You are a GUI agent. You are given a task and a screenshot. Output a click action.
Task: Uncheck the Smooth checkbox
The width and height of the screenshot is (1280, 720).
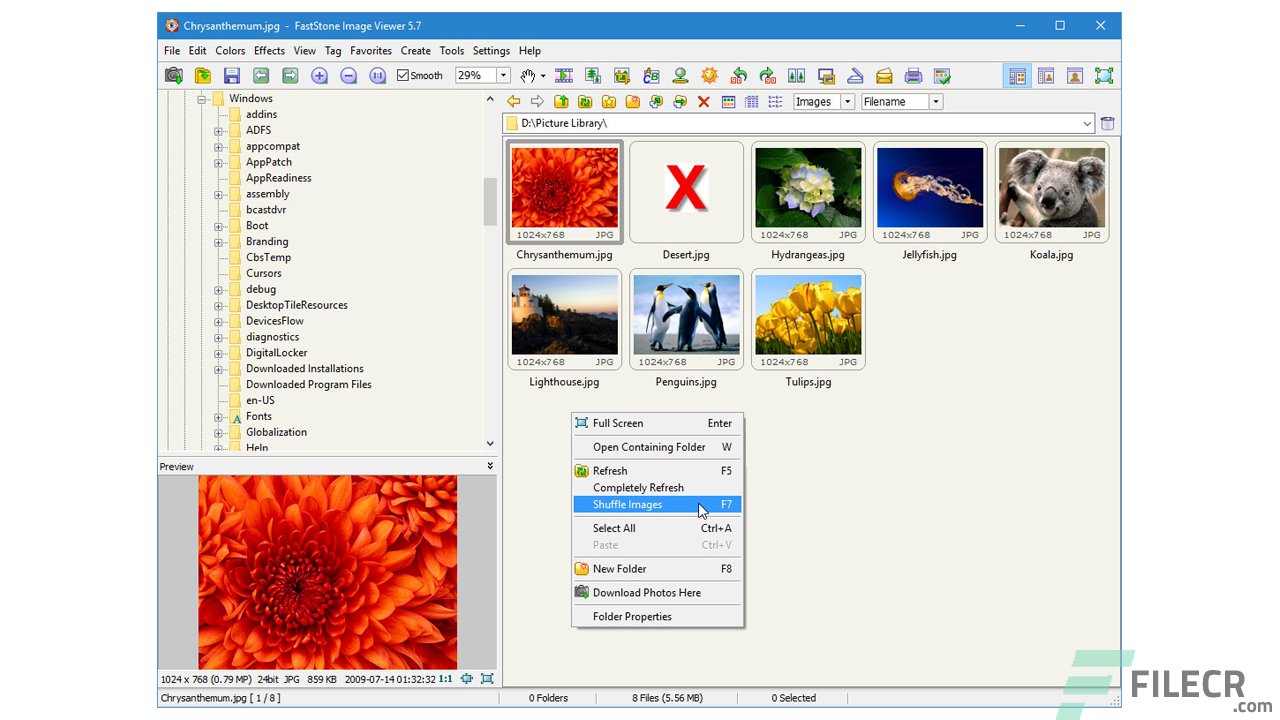click(403, 75)
